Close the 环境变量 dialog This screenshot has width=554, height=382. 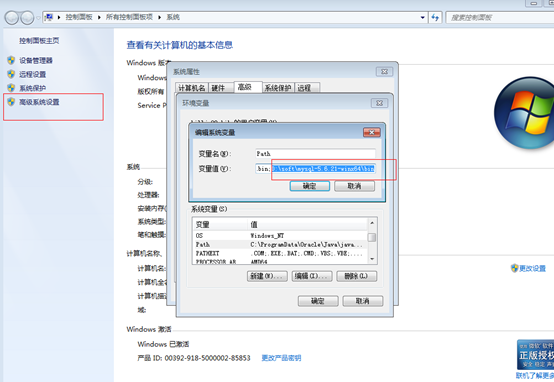tap(379, 103)
